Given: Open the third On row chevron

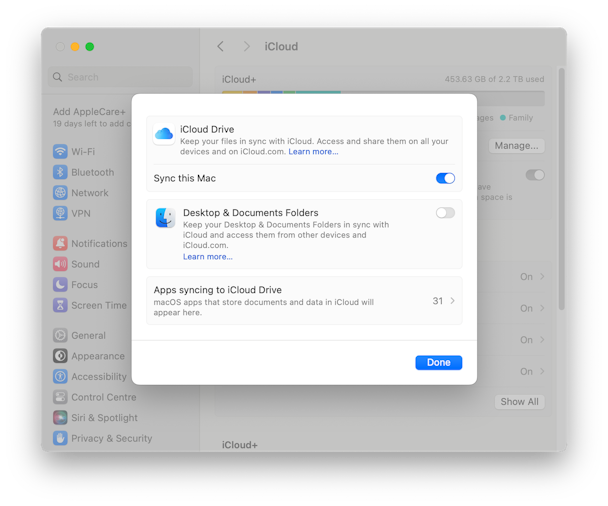Looking at the screenshot, I should (x=542, y=340).
